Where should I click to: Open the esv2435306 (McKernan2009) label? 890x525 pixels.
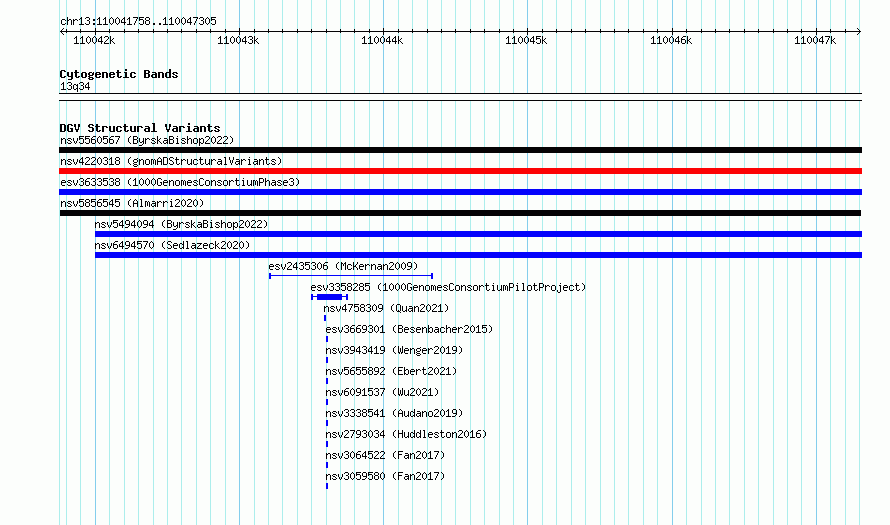coord(343,266)
